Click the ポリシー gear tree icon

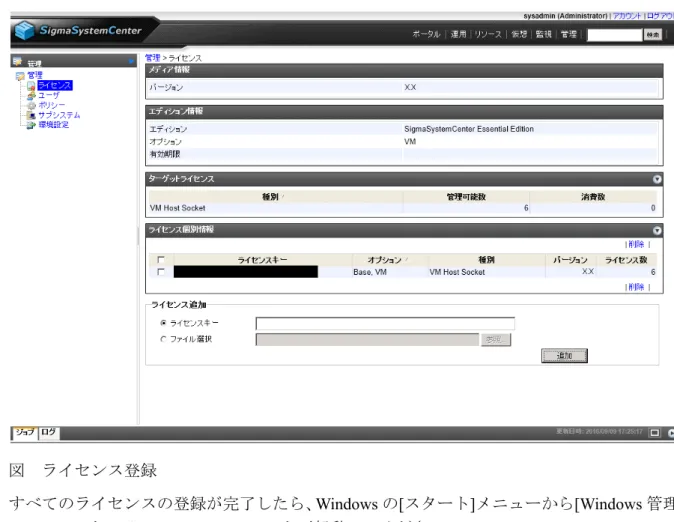click(x=31, y=105)
